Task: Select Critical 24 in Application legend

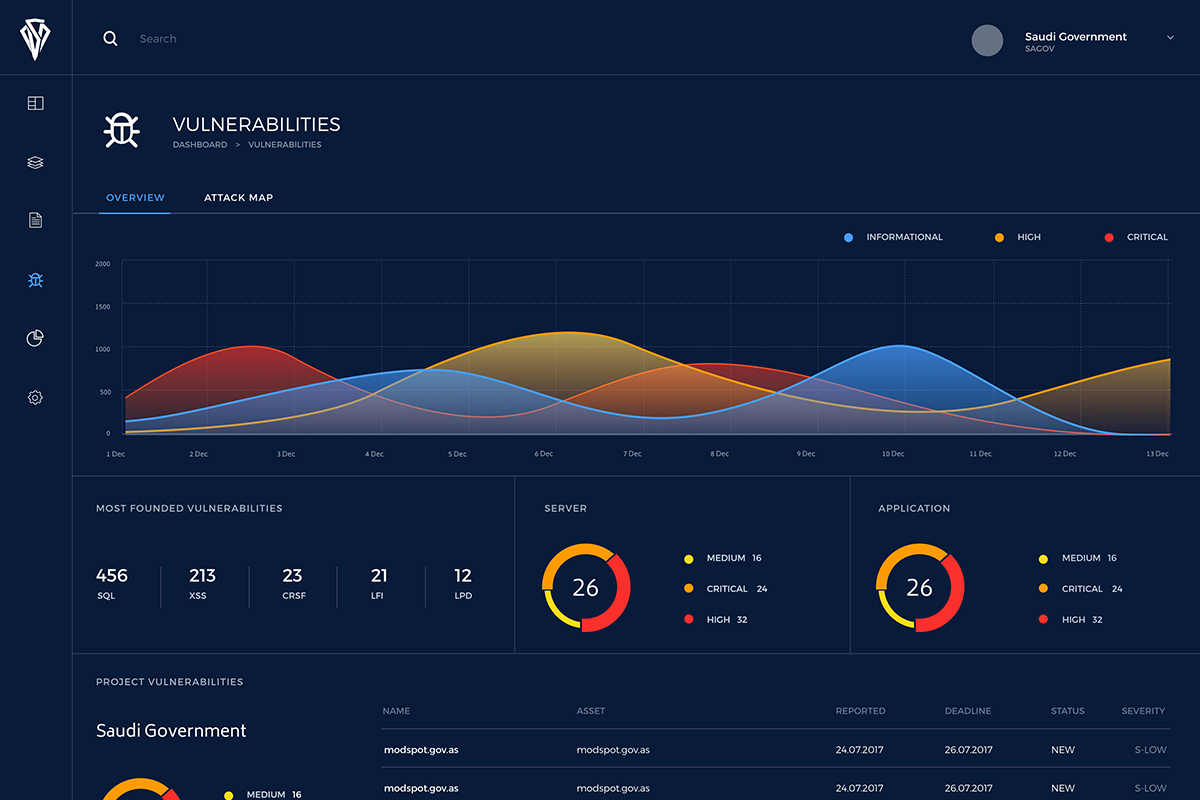Action: [1081, 589]
